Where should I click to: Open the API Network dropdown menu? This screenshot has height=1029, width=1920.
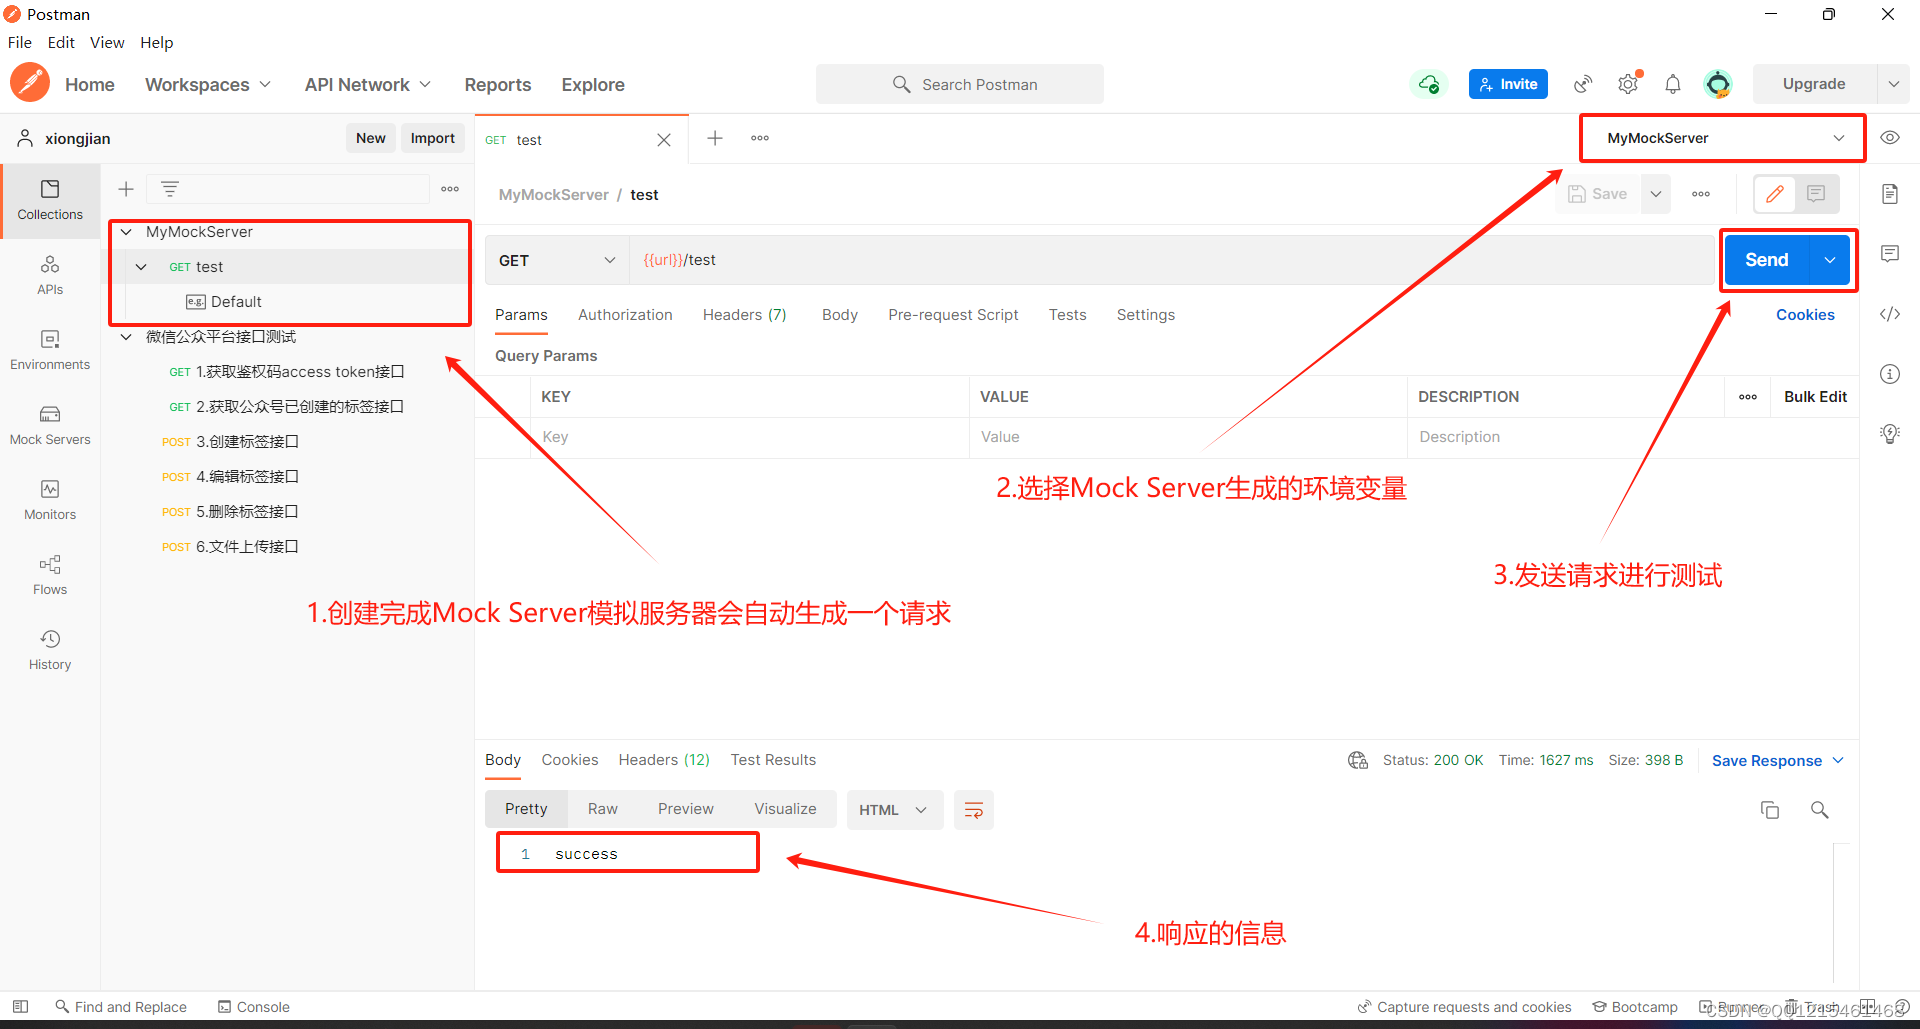[368, 84]
